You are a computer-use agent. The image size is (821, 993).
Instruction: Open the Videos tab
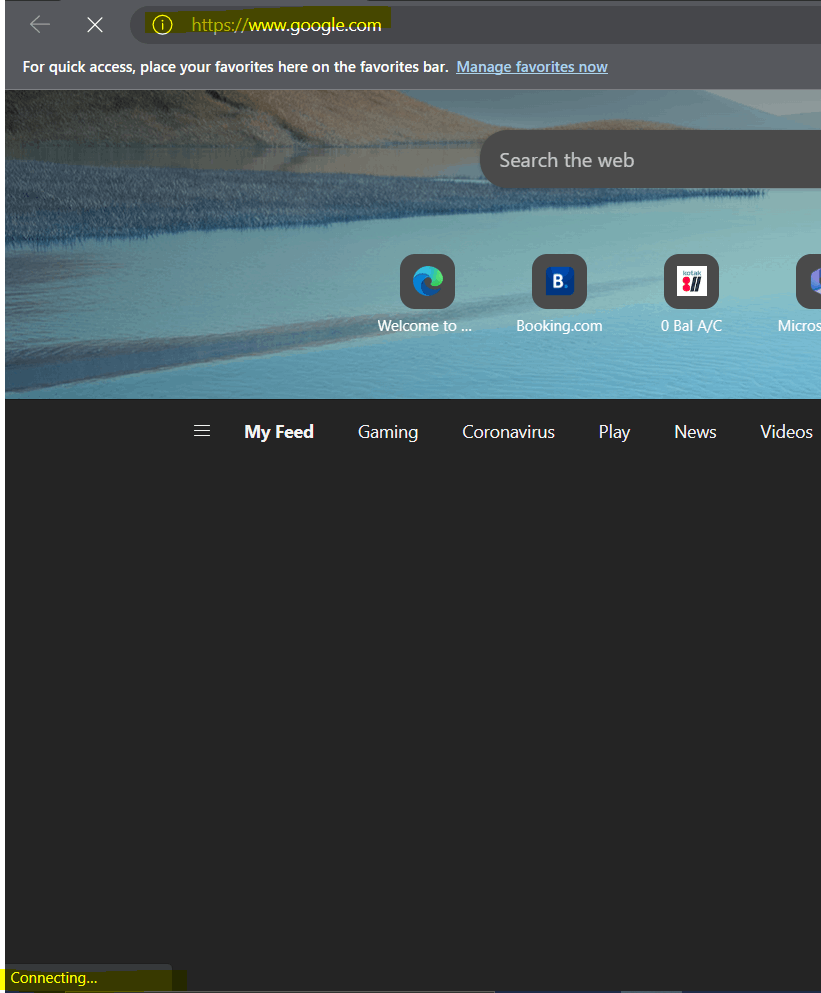tap(786, 432)
